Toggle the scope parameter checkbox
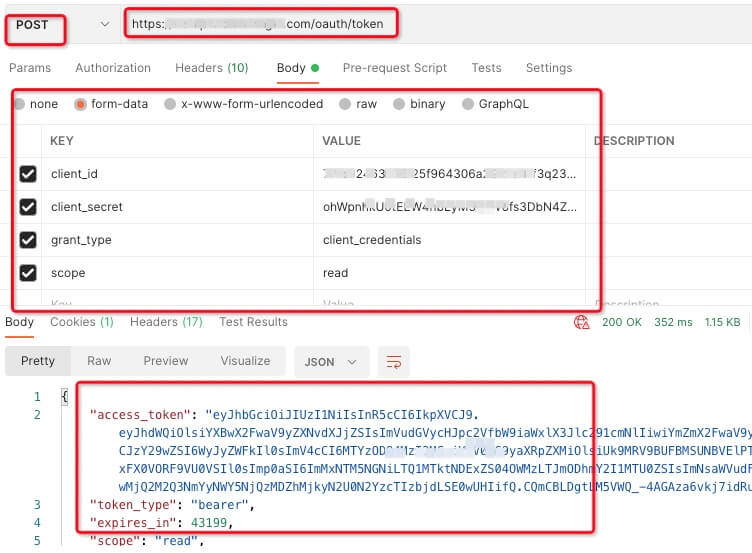 28,273
